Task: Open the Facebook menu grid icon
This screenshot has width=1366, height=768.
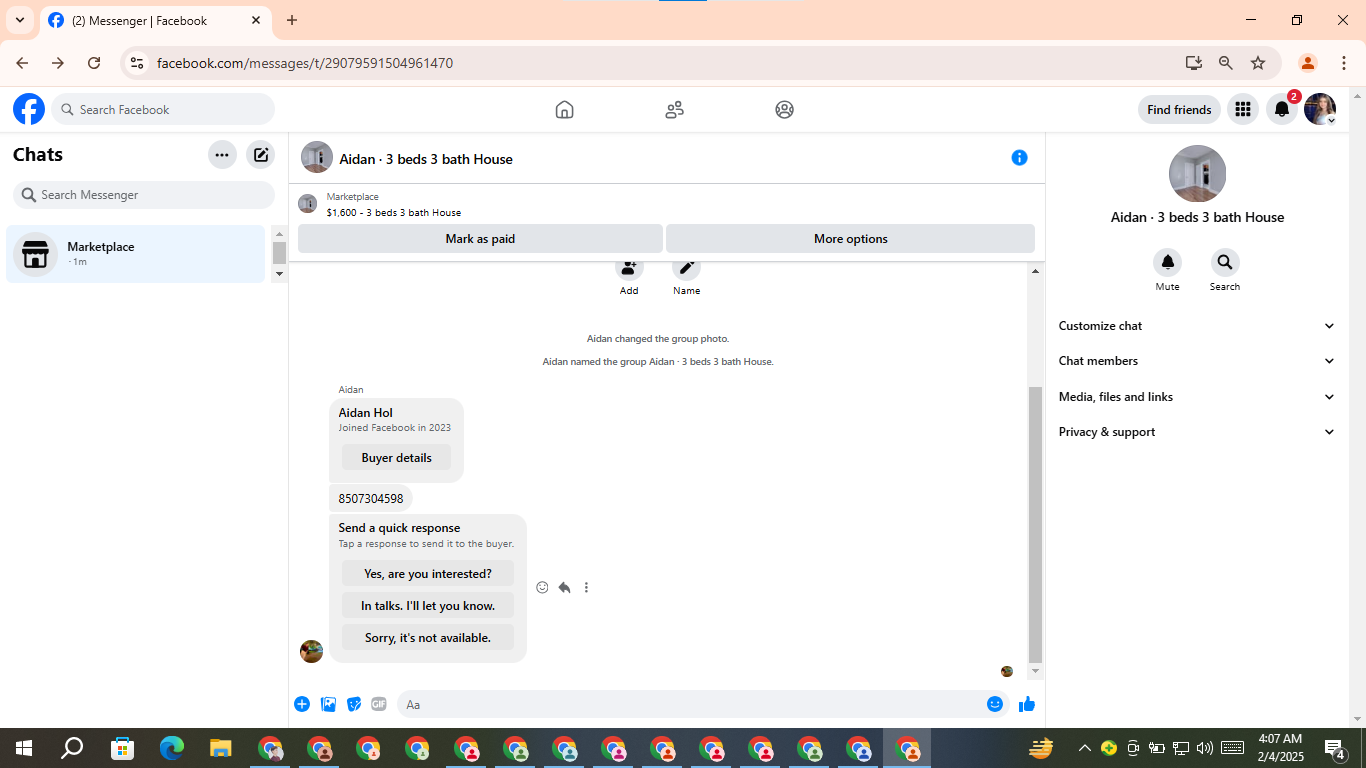Action: (1243, 109)
